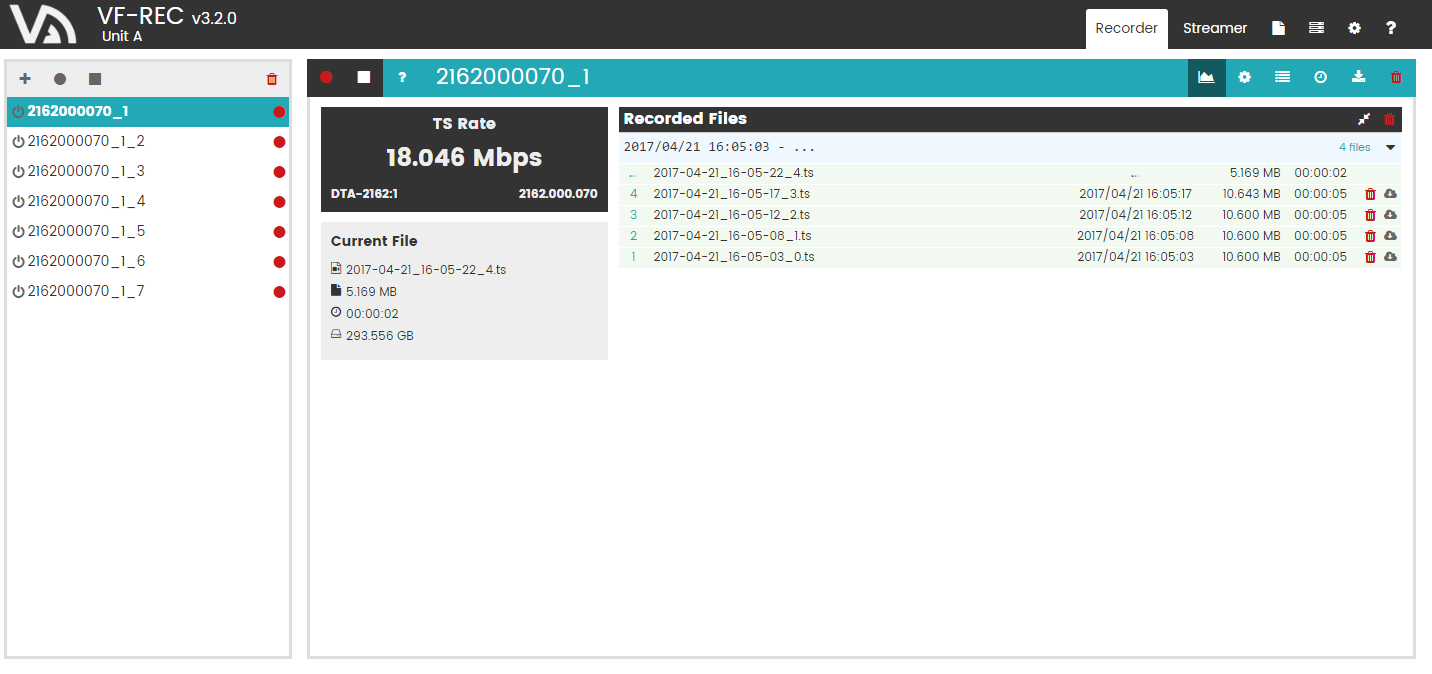Click question mark next to recorder title
The height and width of the screenshot is (674, 1432).
click(402, 77)
